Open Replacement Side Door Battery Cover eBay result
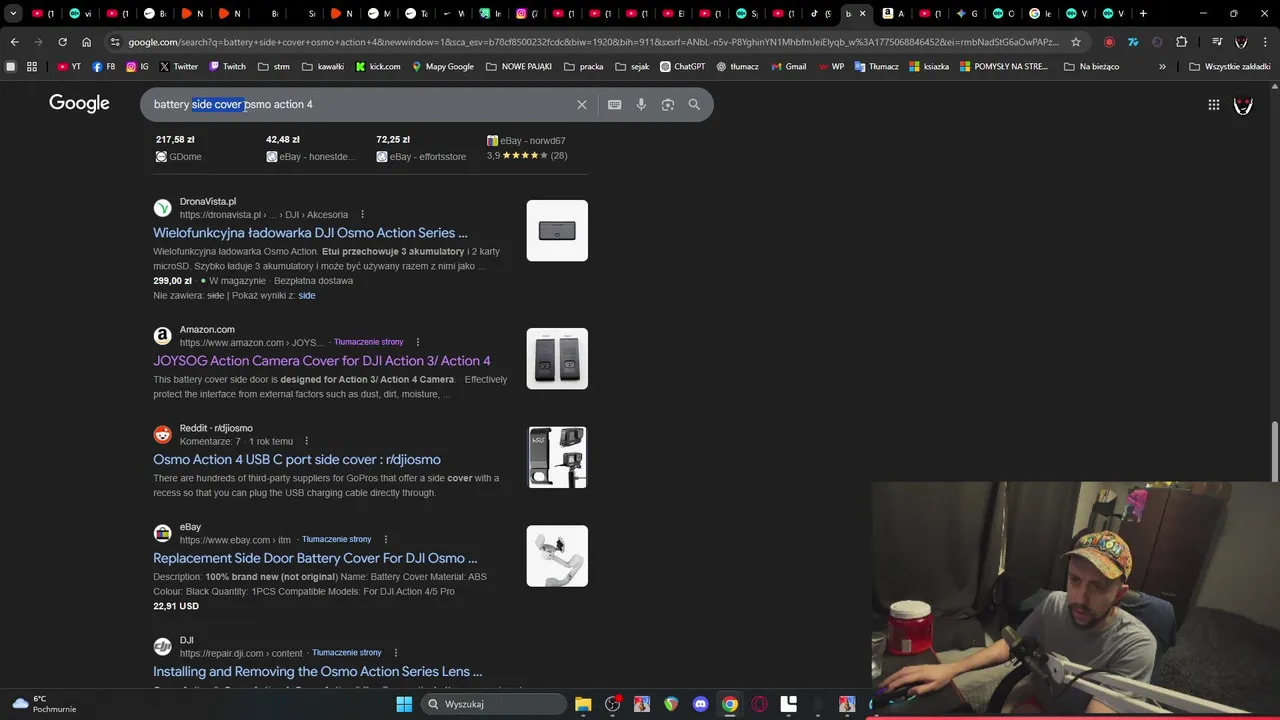This screenshot has height=720, width=1280. click(x=315, y=558)
